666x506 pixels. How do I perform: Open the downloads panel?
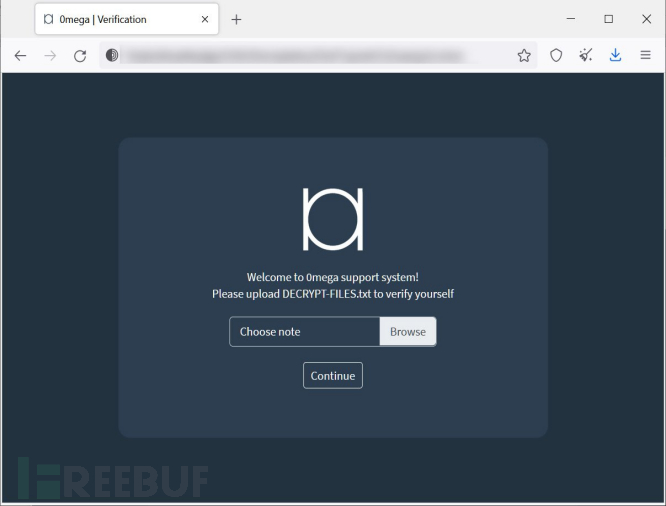615,55
